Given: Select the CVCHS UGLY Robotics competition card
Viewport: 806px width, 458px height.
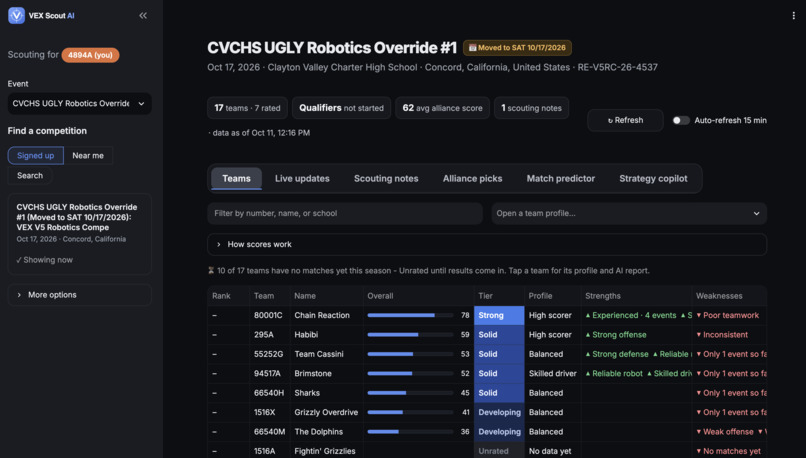Looking at the screenshot, I should tap(79, 234).
